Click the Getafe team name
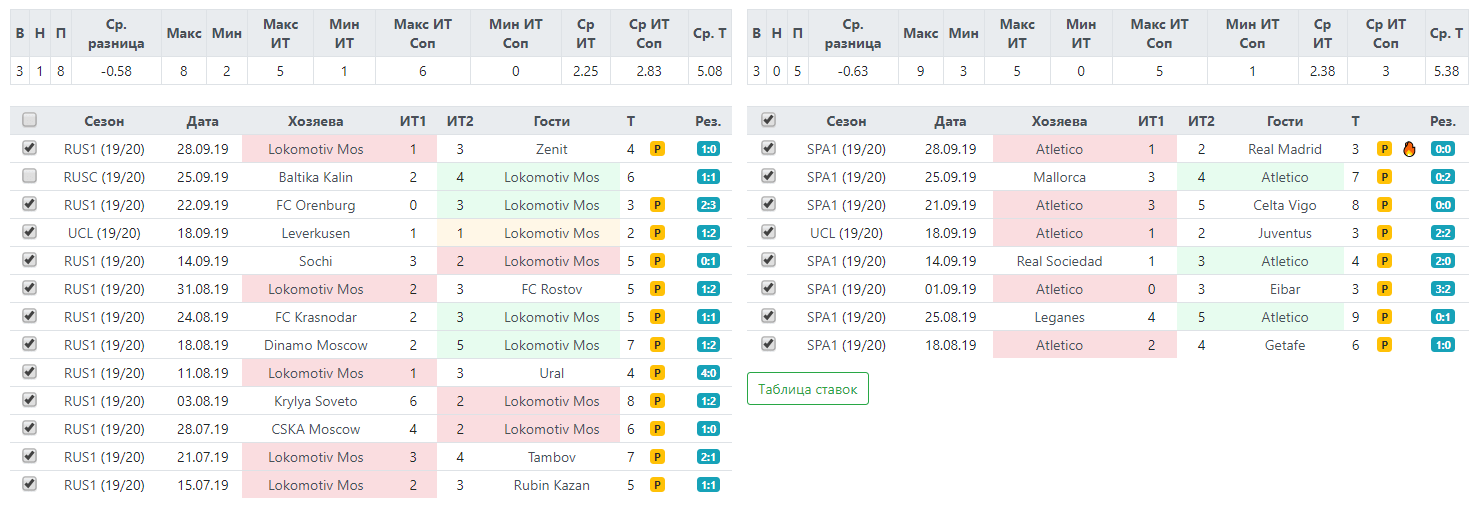This screenshot has height=505, width=1483. coord(1285,345)
